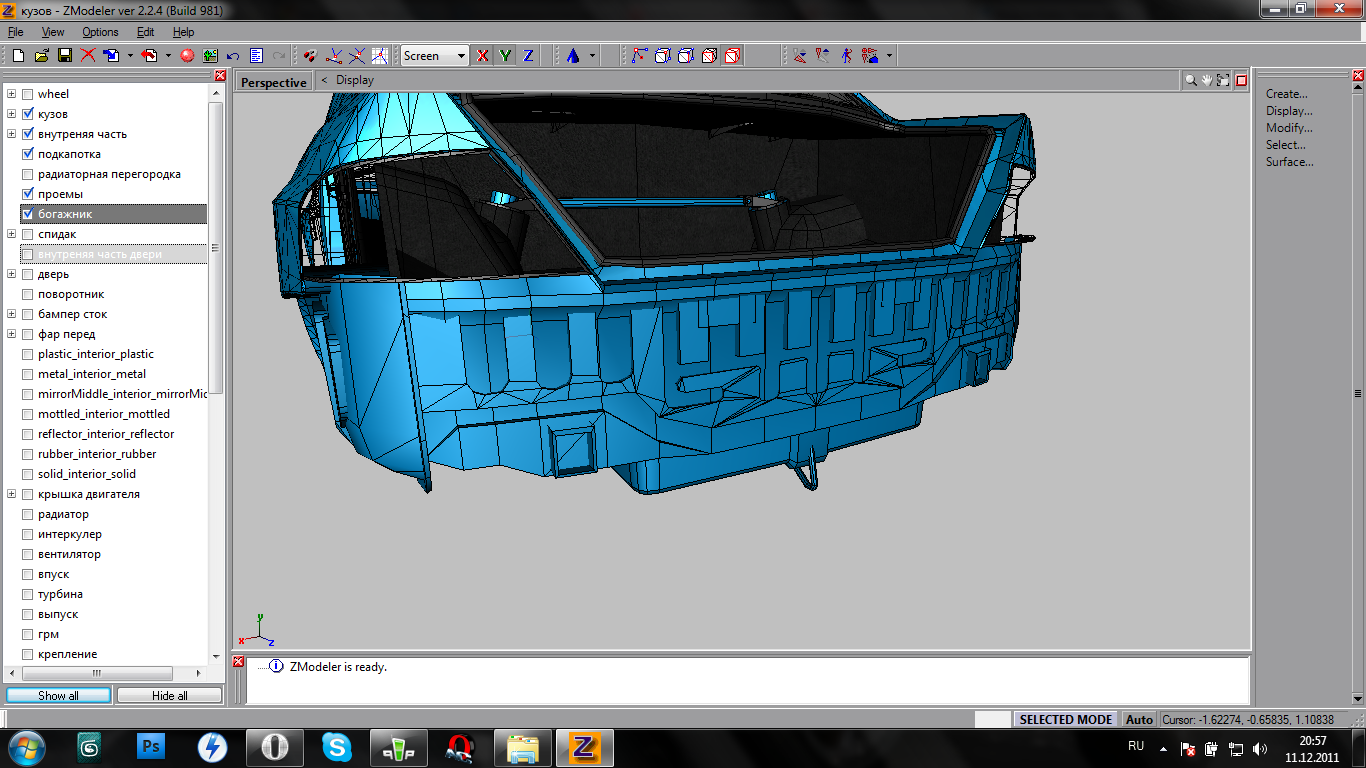Expand the дверь tree node
This screenshot has width=1366, height=768.
(12, 274)
